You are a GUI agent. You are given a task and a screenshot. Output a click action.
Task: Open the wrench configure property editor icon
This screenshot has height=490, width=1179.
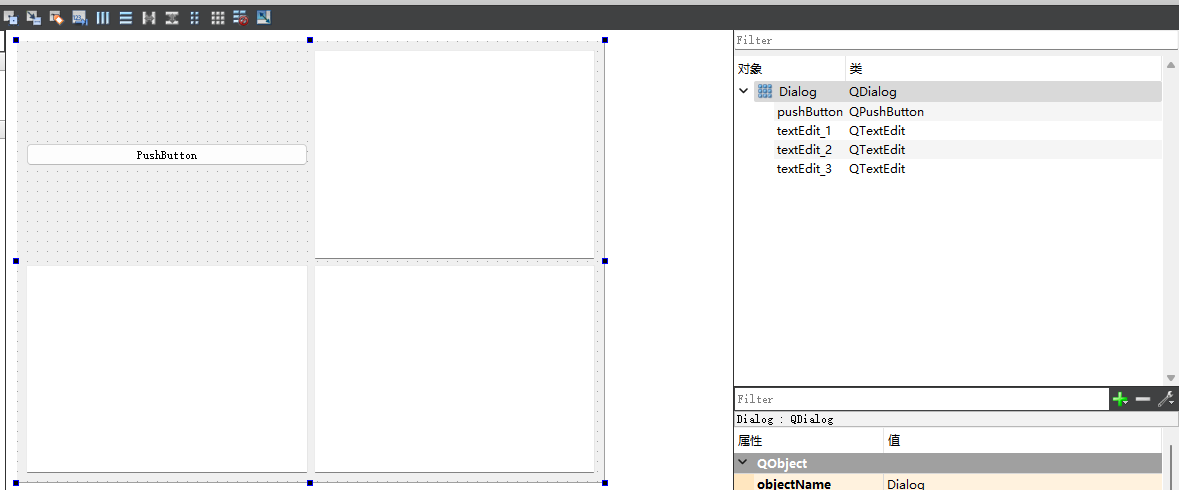(x=1166, y=399)
